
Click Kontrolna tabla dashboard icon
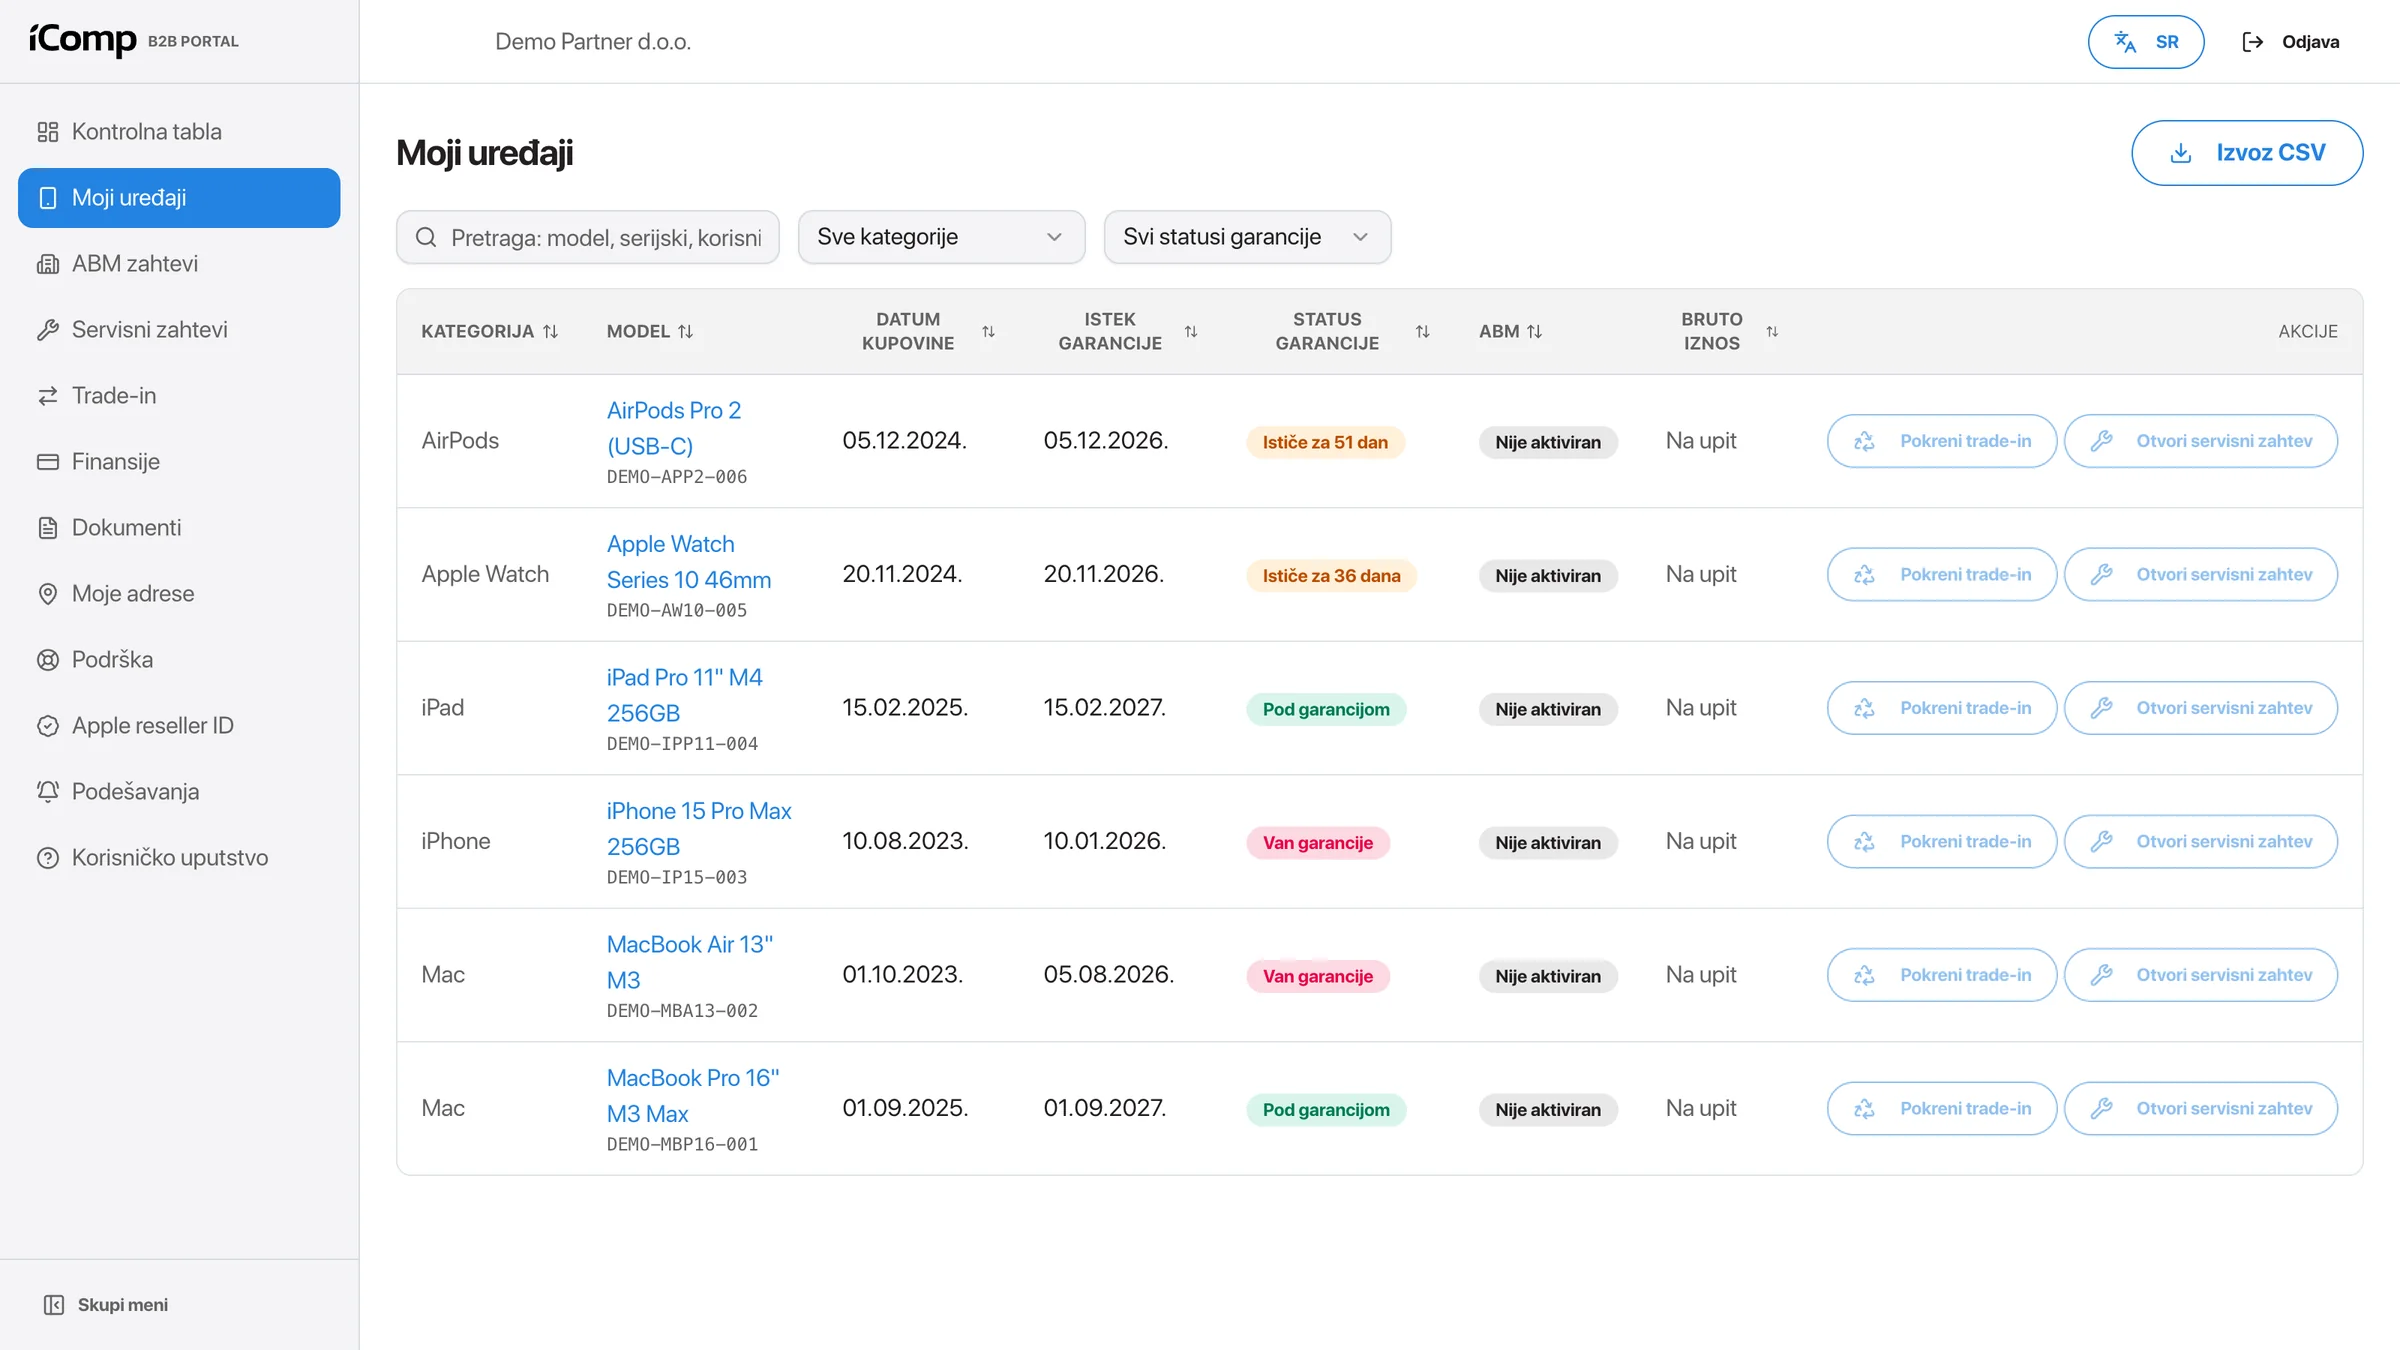[x=48, y=132]
